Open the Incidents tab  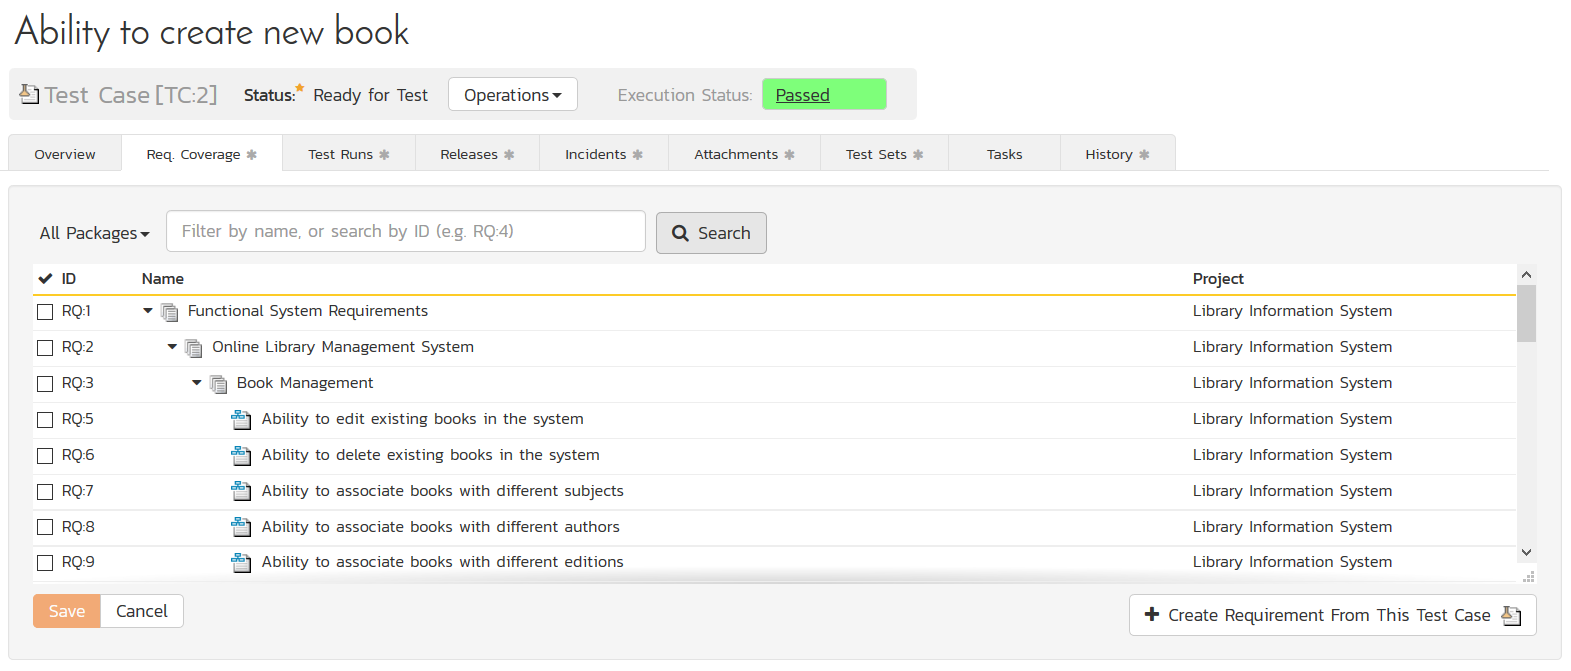(603, 154)
